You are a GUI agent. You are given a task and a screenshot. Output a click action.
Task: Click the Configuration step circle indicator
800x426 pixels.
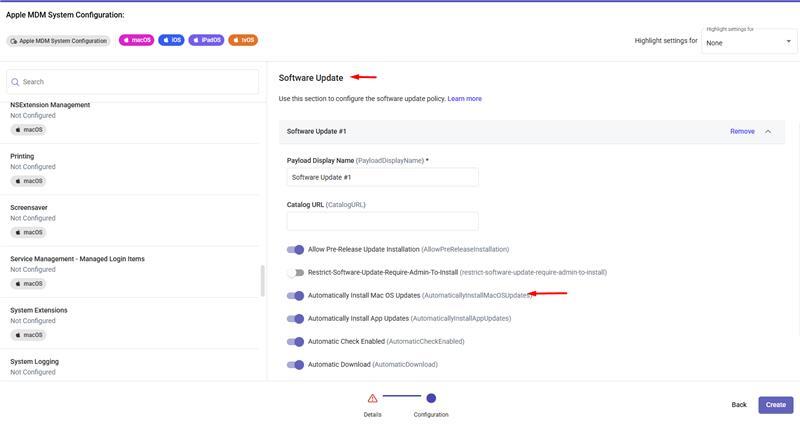(x=431, y=398)
